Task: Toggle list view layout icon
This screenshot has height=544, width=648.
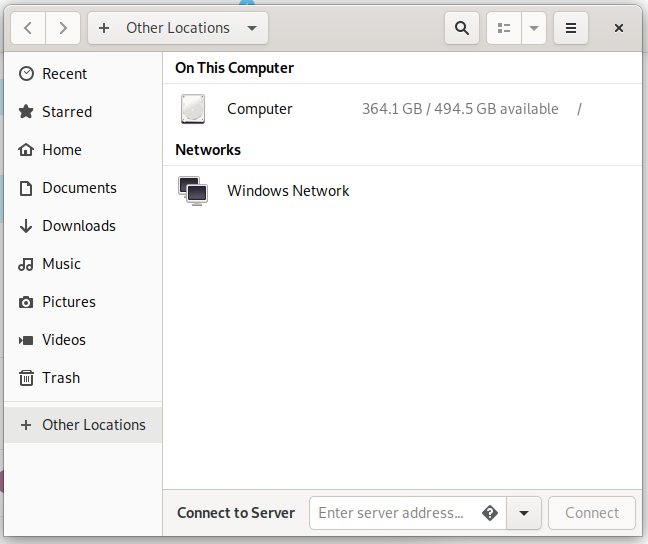Action: pyautogui.click(x=504, y=28)
